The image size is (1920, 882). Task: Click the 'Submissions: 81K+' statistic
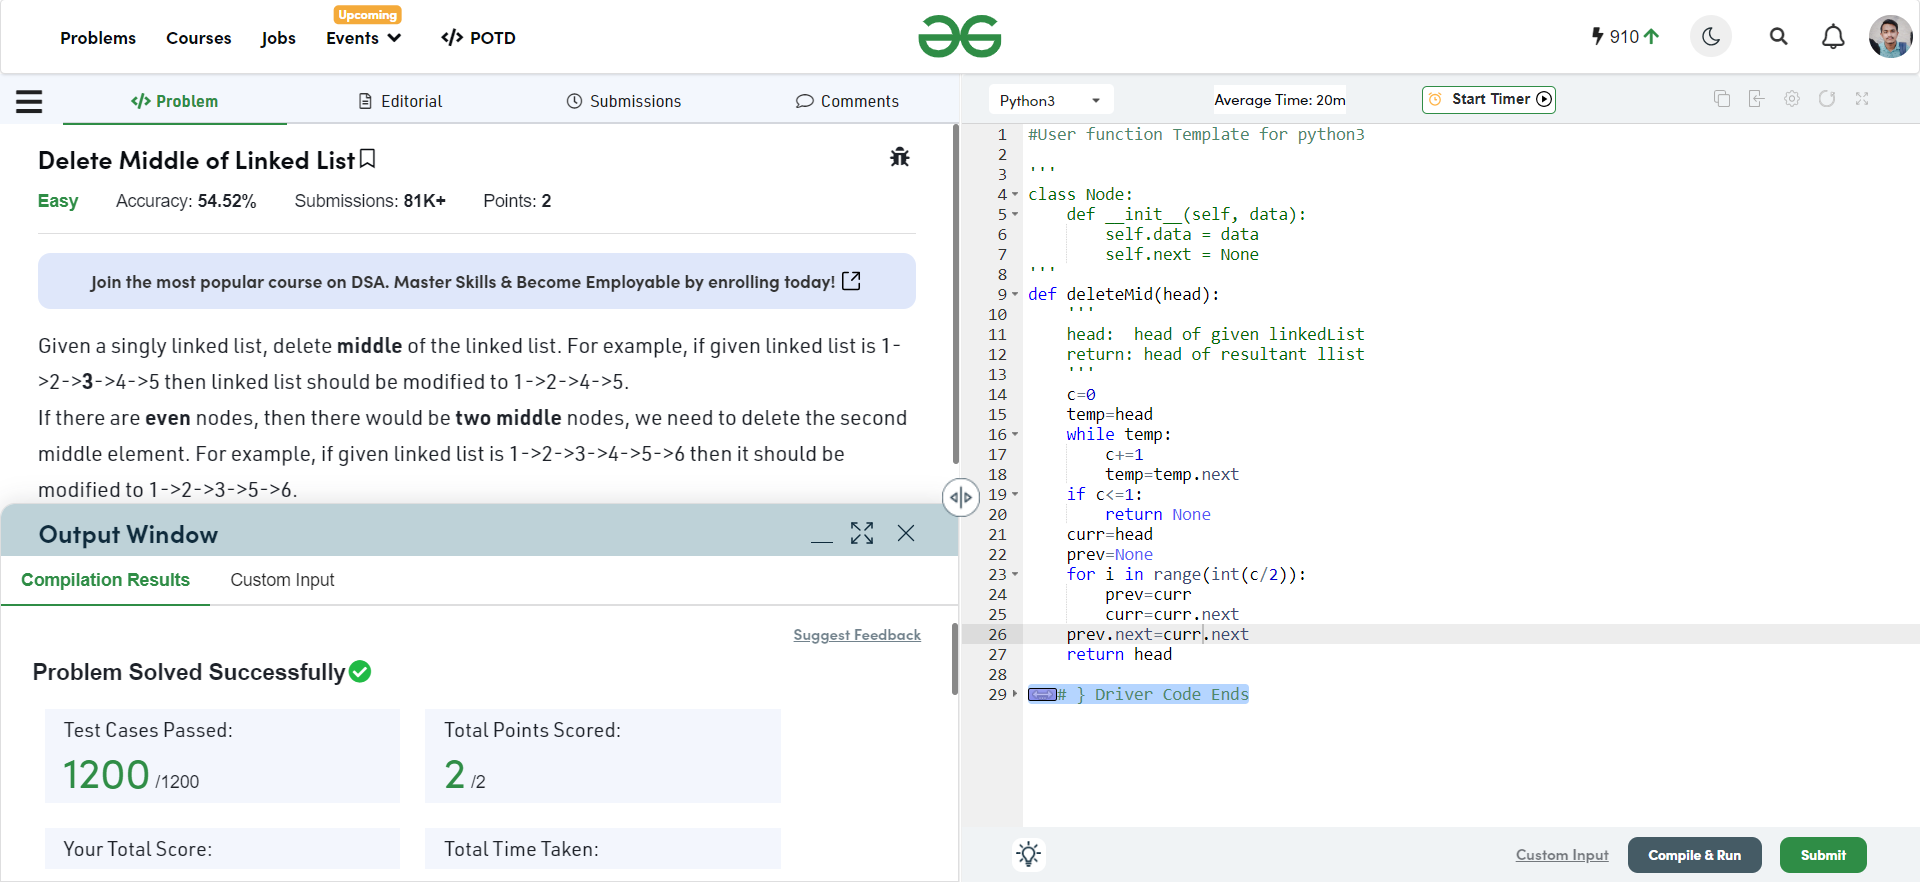[370, 201]
